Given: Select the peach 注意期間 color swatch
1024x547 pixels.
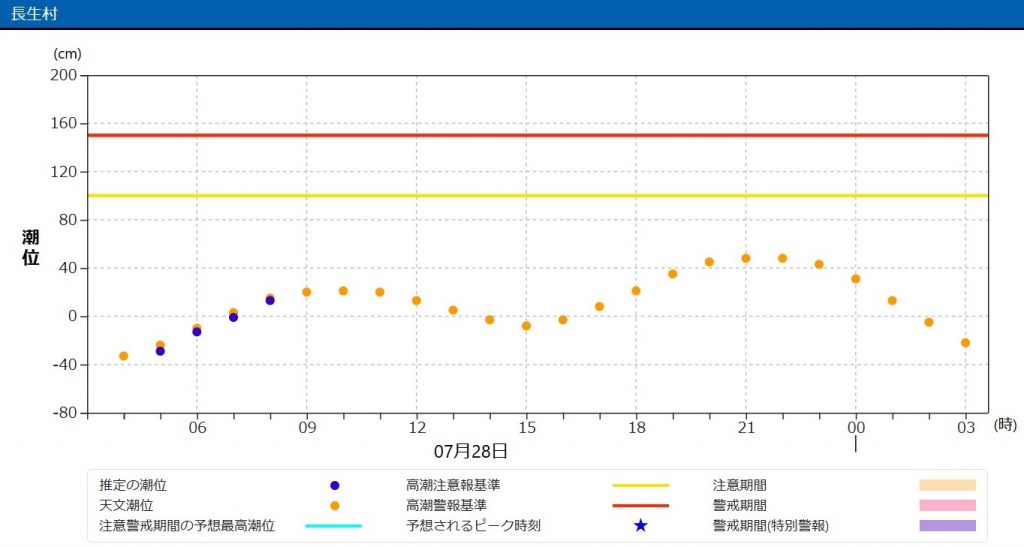Looking at the screenshot, I should (948, 485).
